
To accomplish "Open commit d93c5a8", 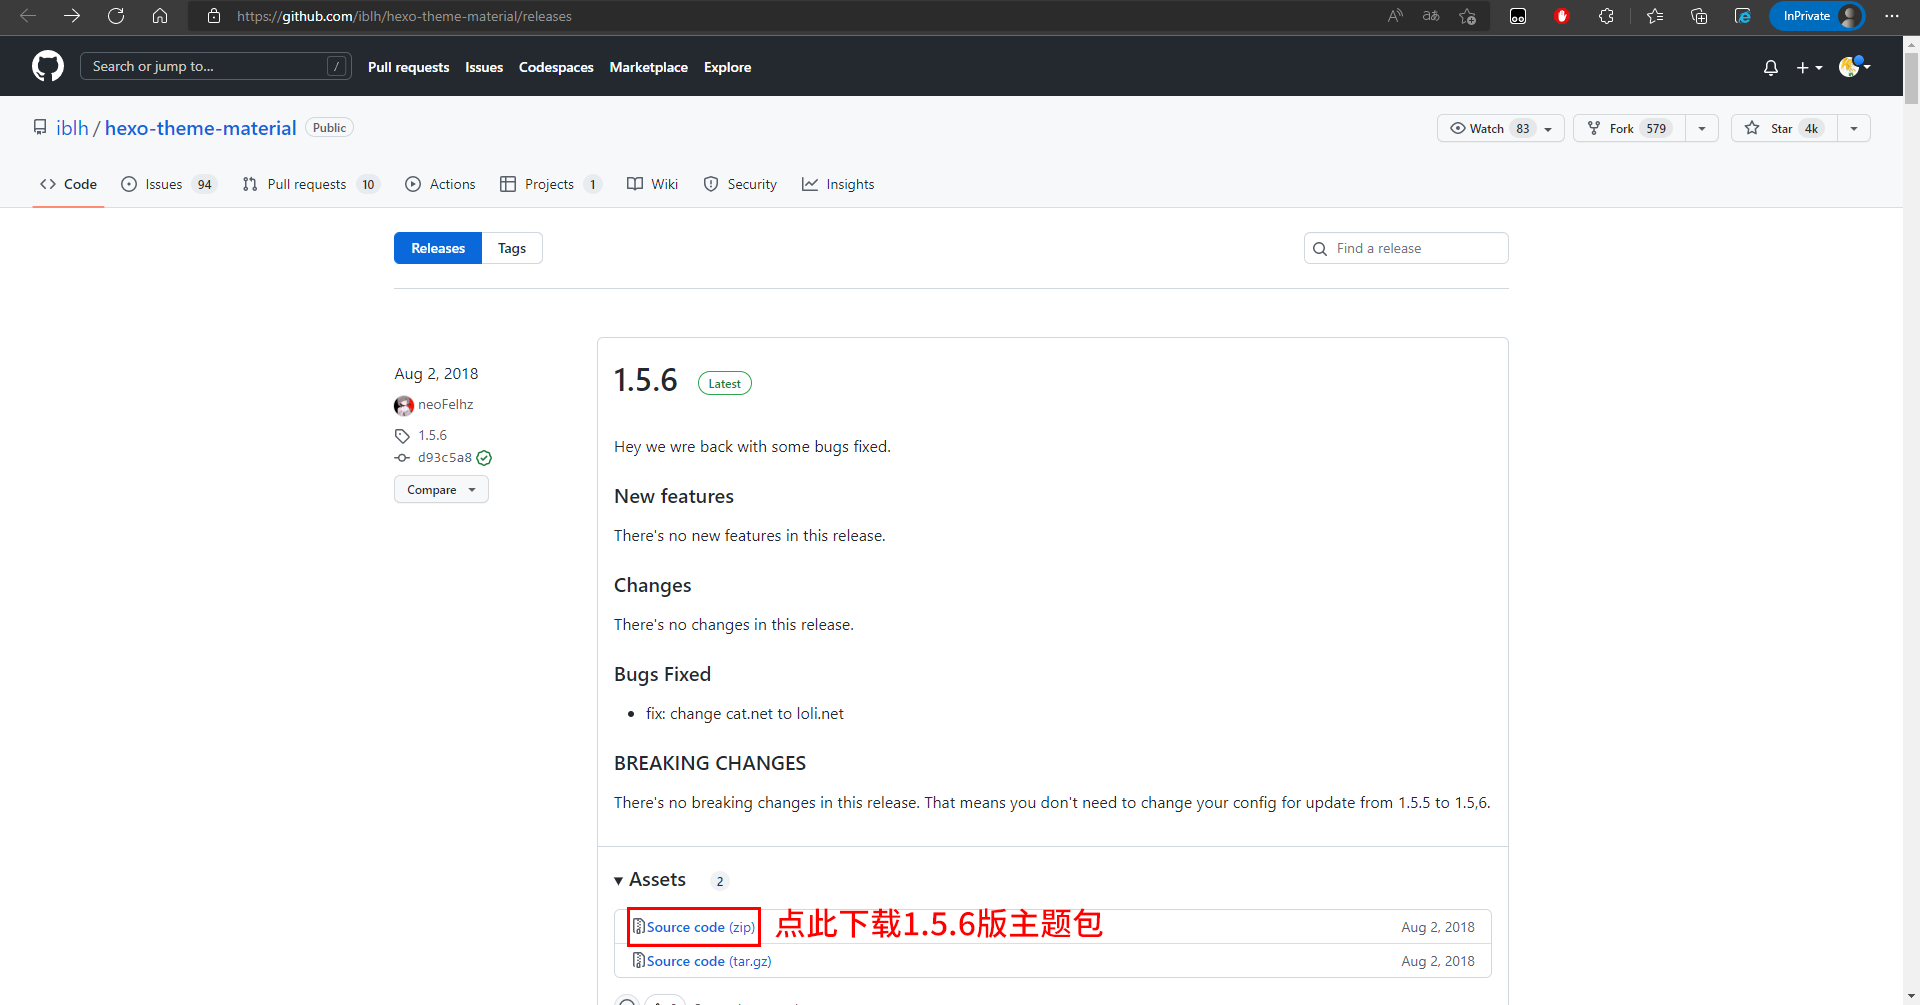I will pyautogui.click(x=445, y=457).
